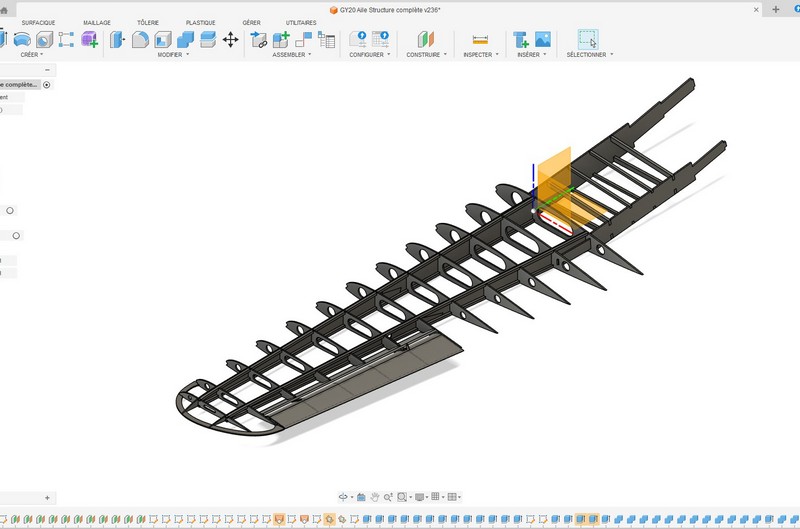The height and width of the screenshot is (529, 800).
Task: Switch to the MAILLAGE tab
Action: [97, 22]
